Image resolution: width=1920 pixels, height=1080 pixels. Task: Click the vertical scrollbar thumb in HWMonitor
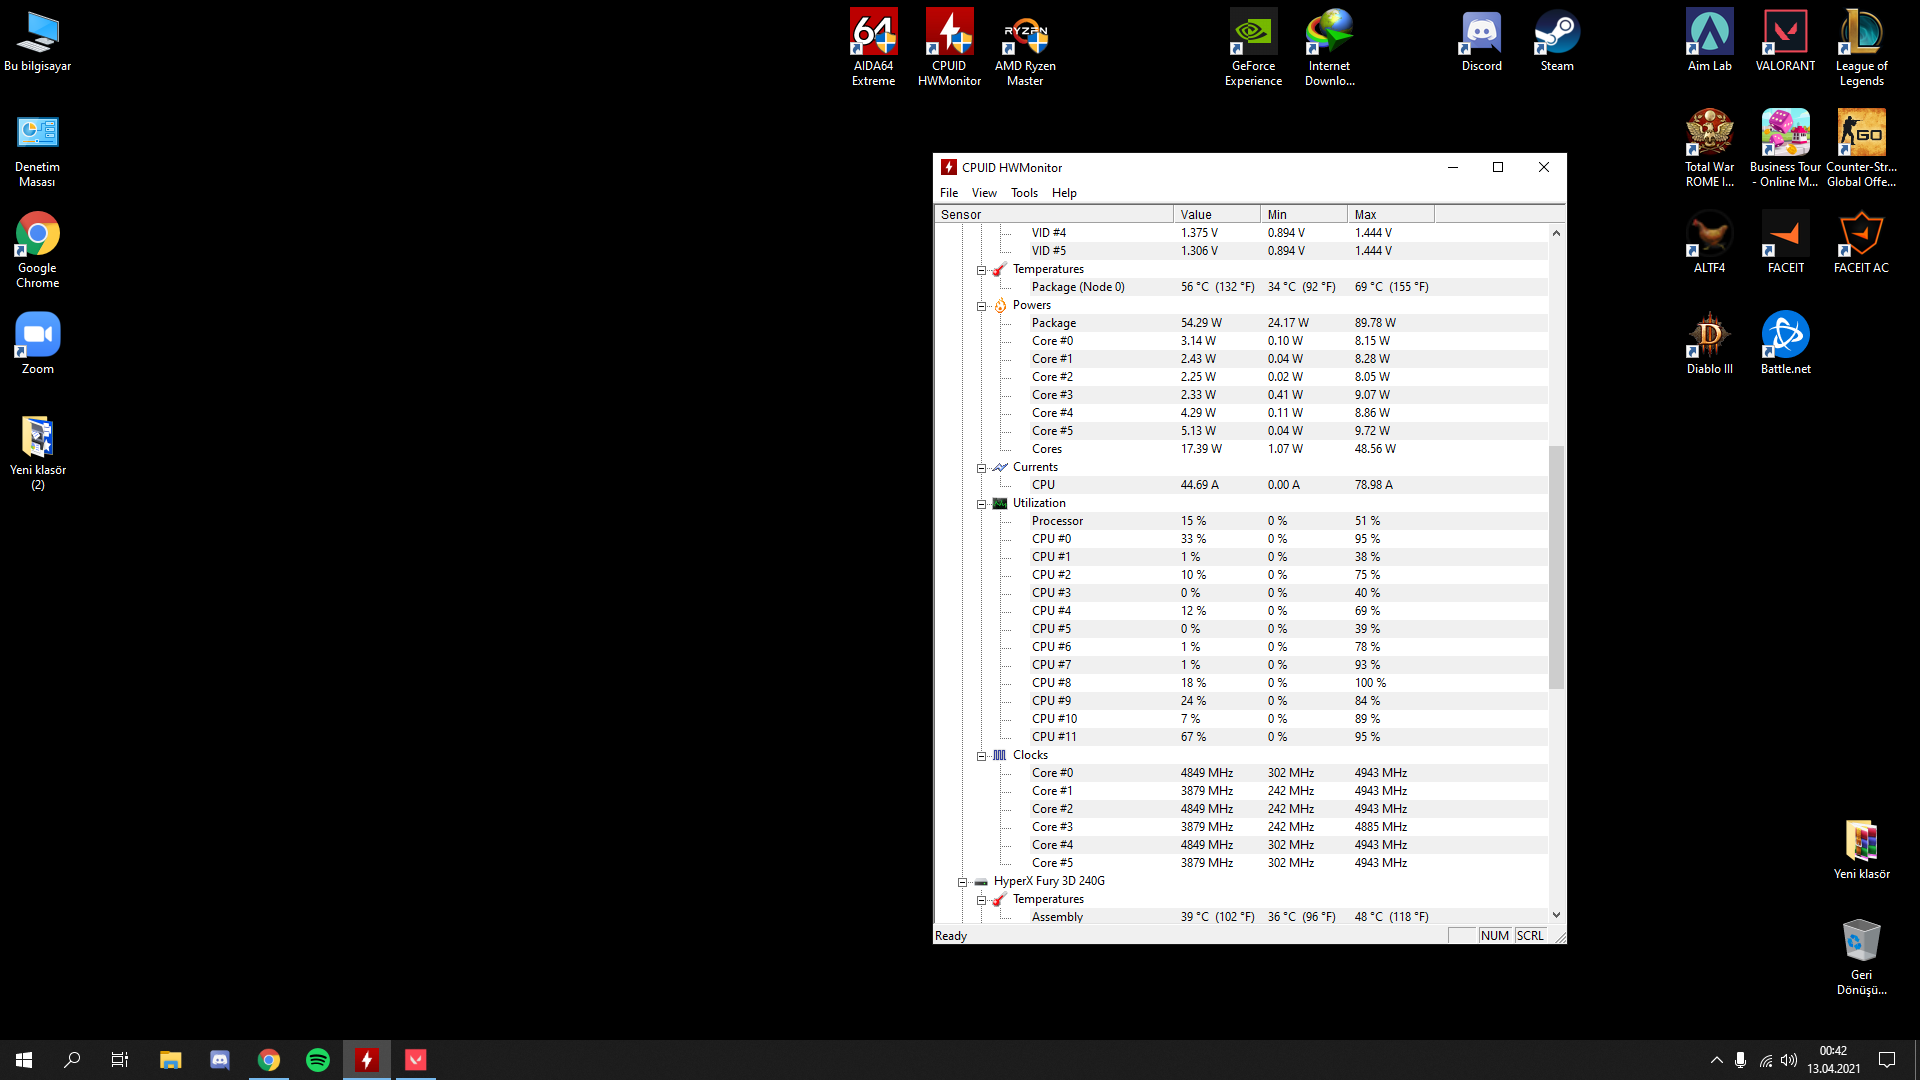point(1556,567)
